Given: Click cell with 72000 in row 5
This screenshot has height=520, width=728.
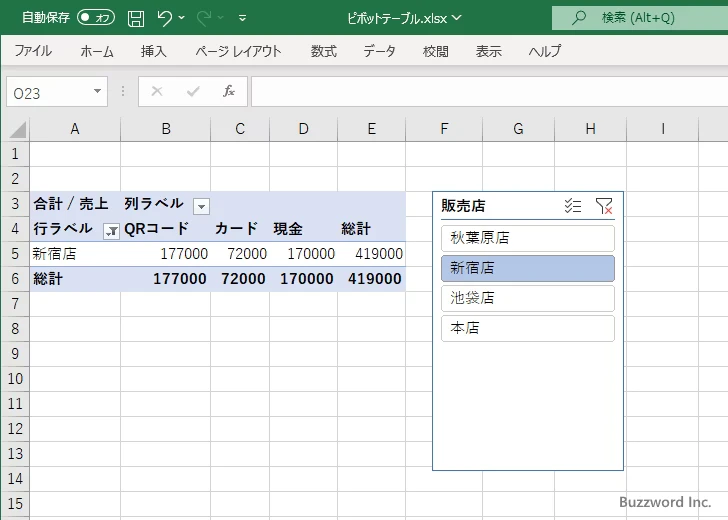Looking at the screenshot, I should pos(240,254).
